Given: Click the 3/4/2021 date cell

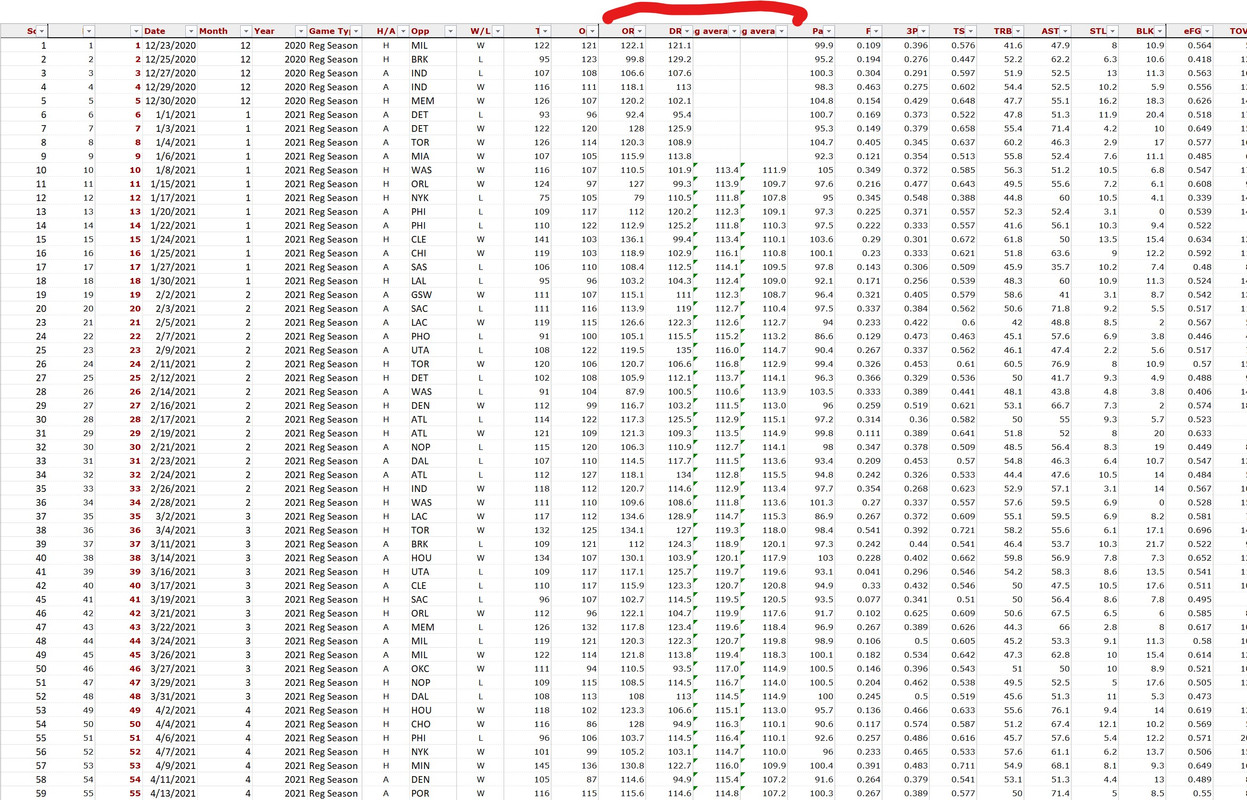Looking at the screenshot, I should point(169,531).
